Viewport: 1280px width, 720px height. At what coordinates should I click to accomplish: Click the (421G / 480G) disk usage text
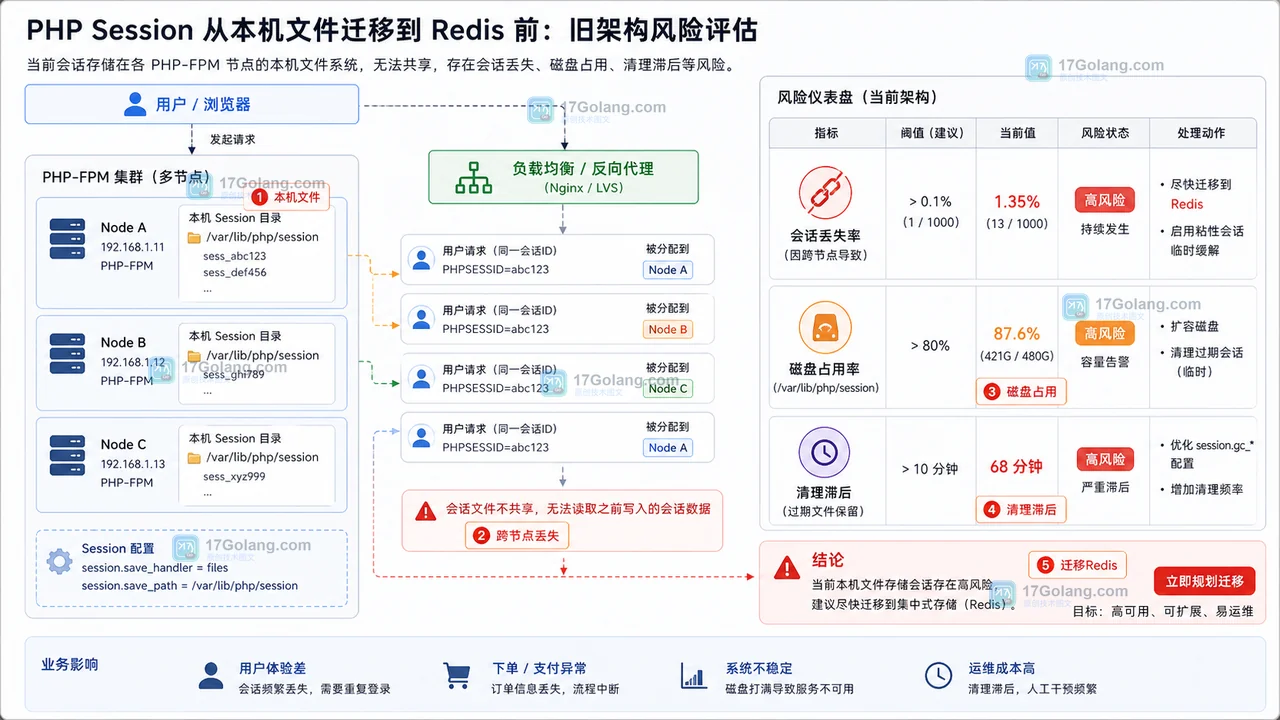click(1017, 356)
